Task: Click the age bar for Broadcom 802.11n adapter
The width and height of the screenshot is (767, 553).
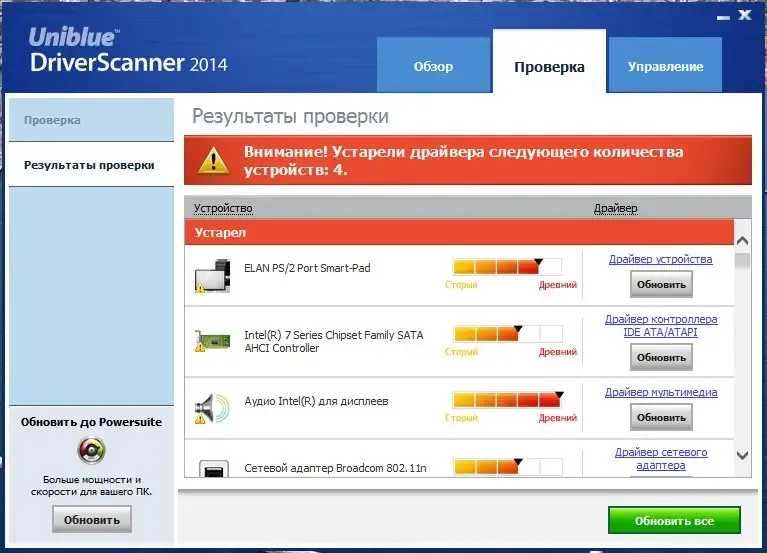Action: tap(508, 466)
